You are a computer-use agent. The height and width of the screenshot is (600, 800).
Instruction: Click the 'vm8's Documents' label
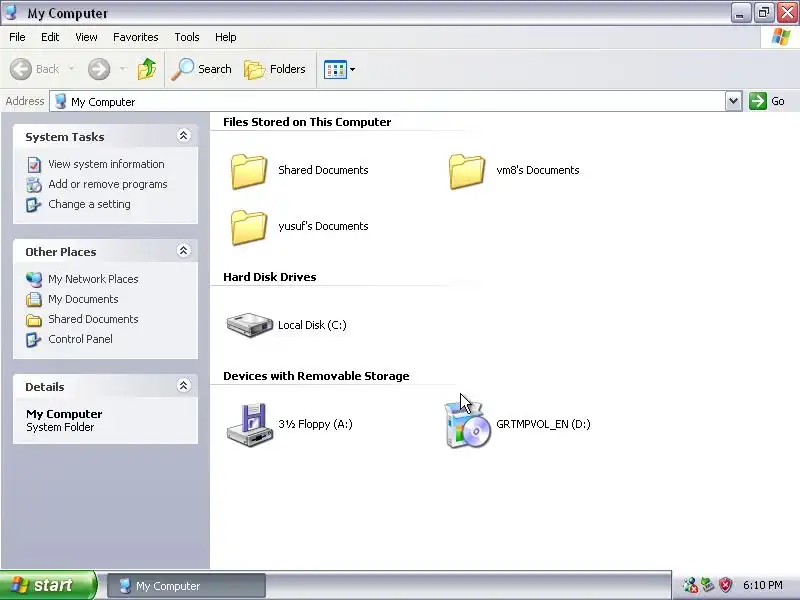[x=538, y=170]
